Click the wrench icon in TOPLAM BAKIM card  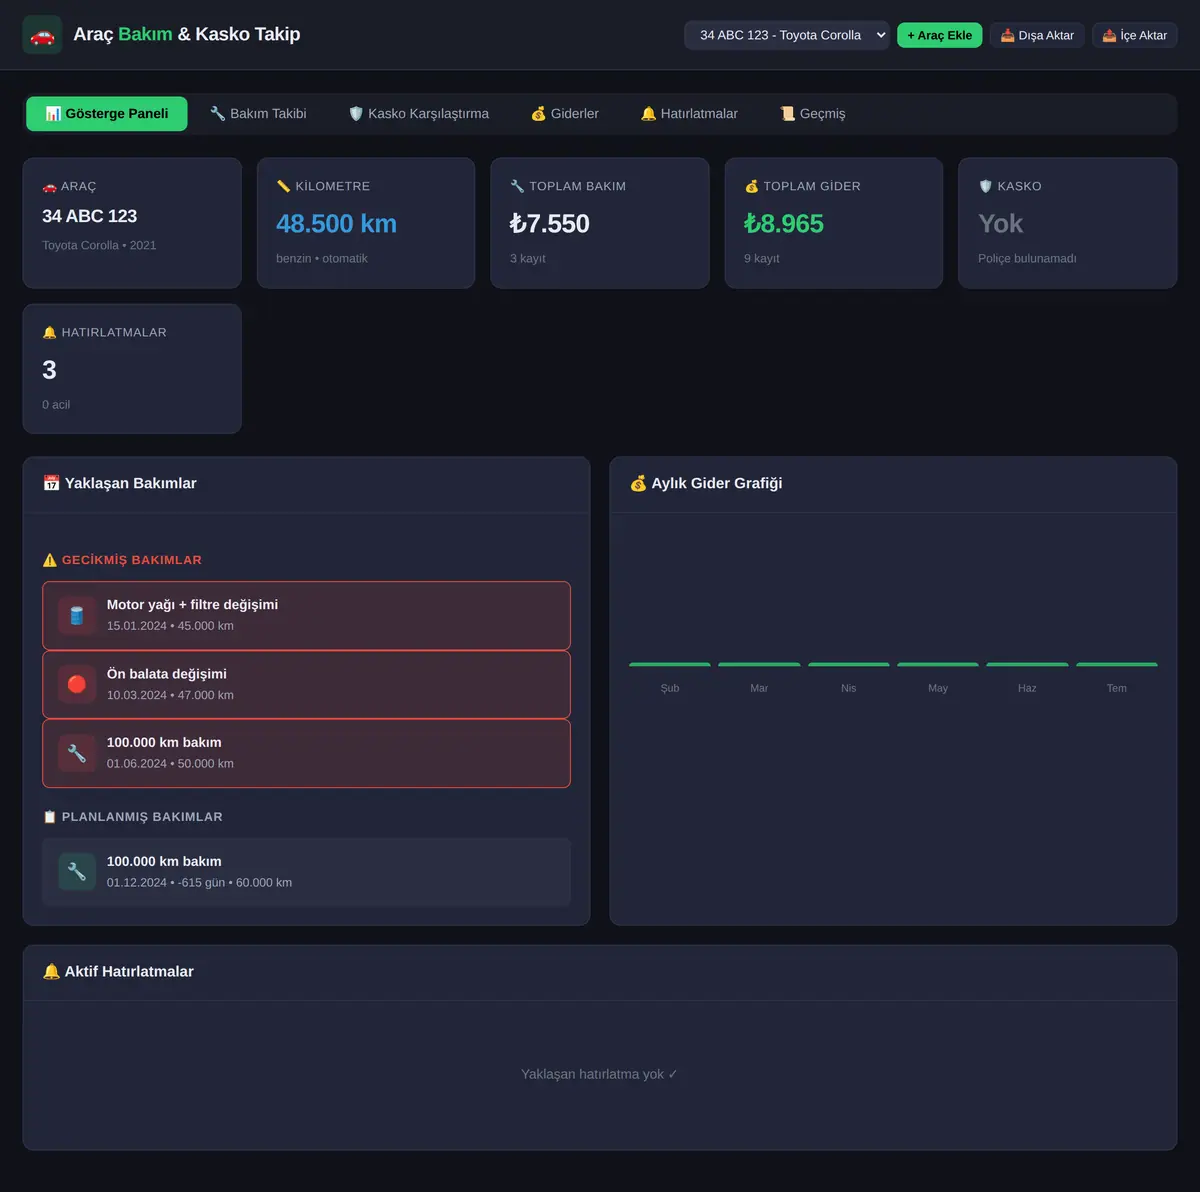tap(517, 187)
